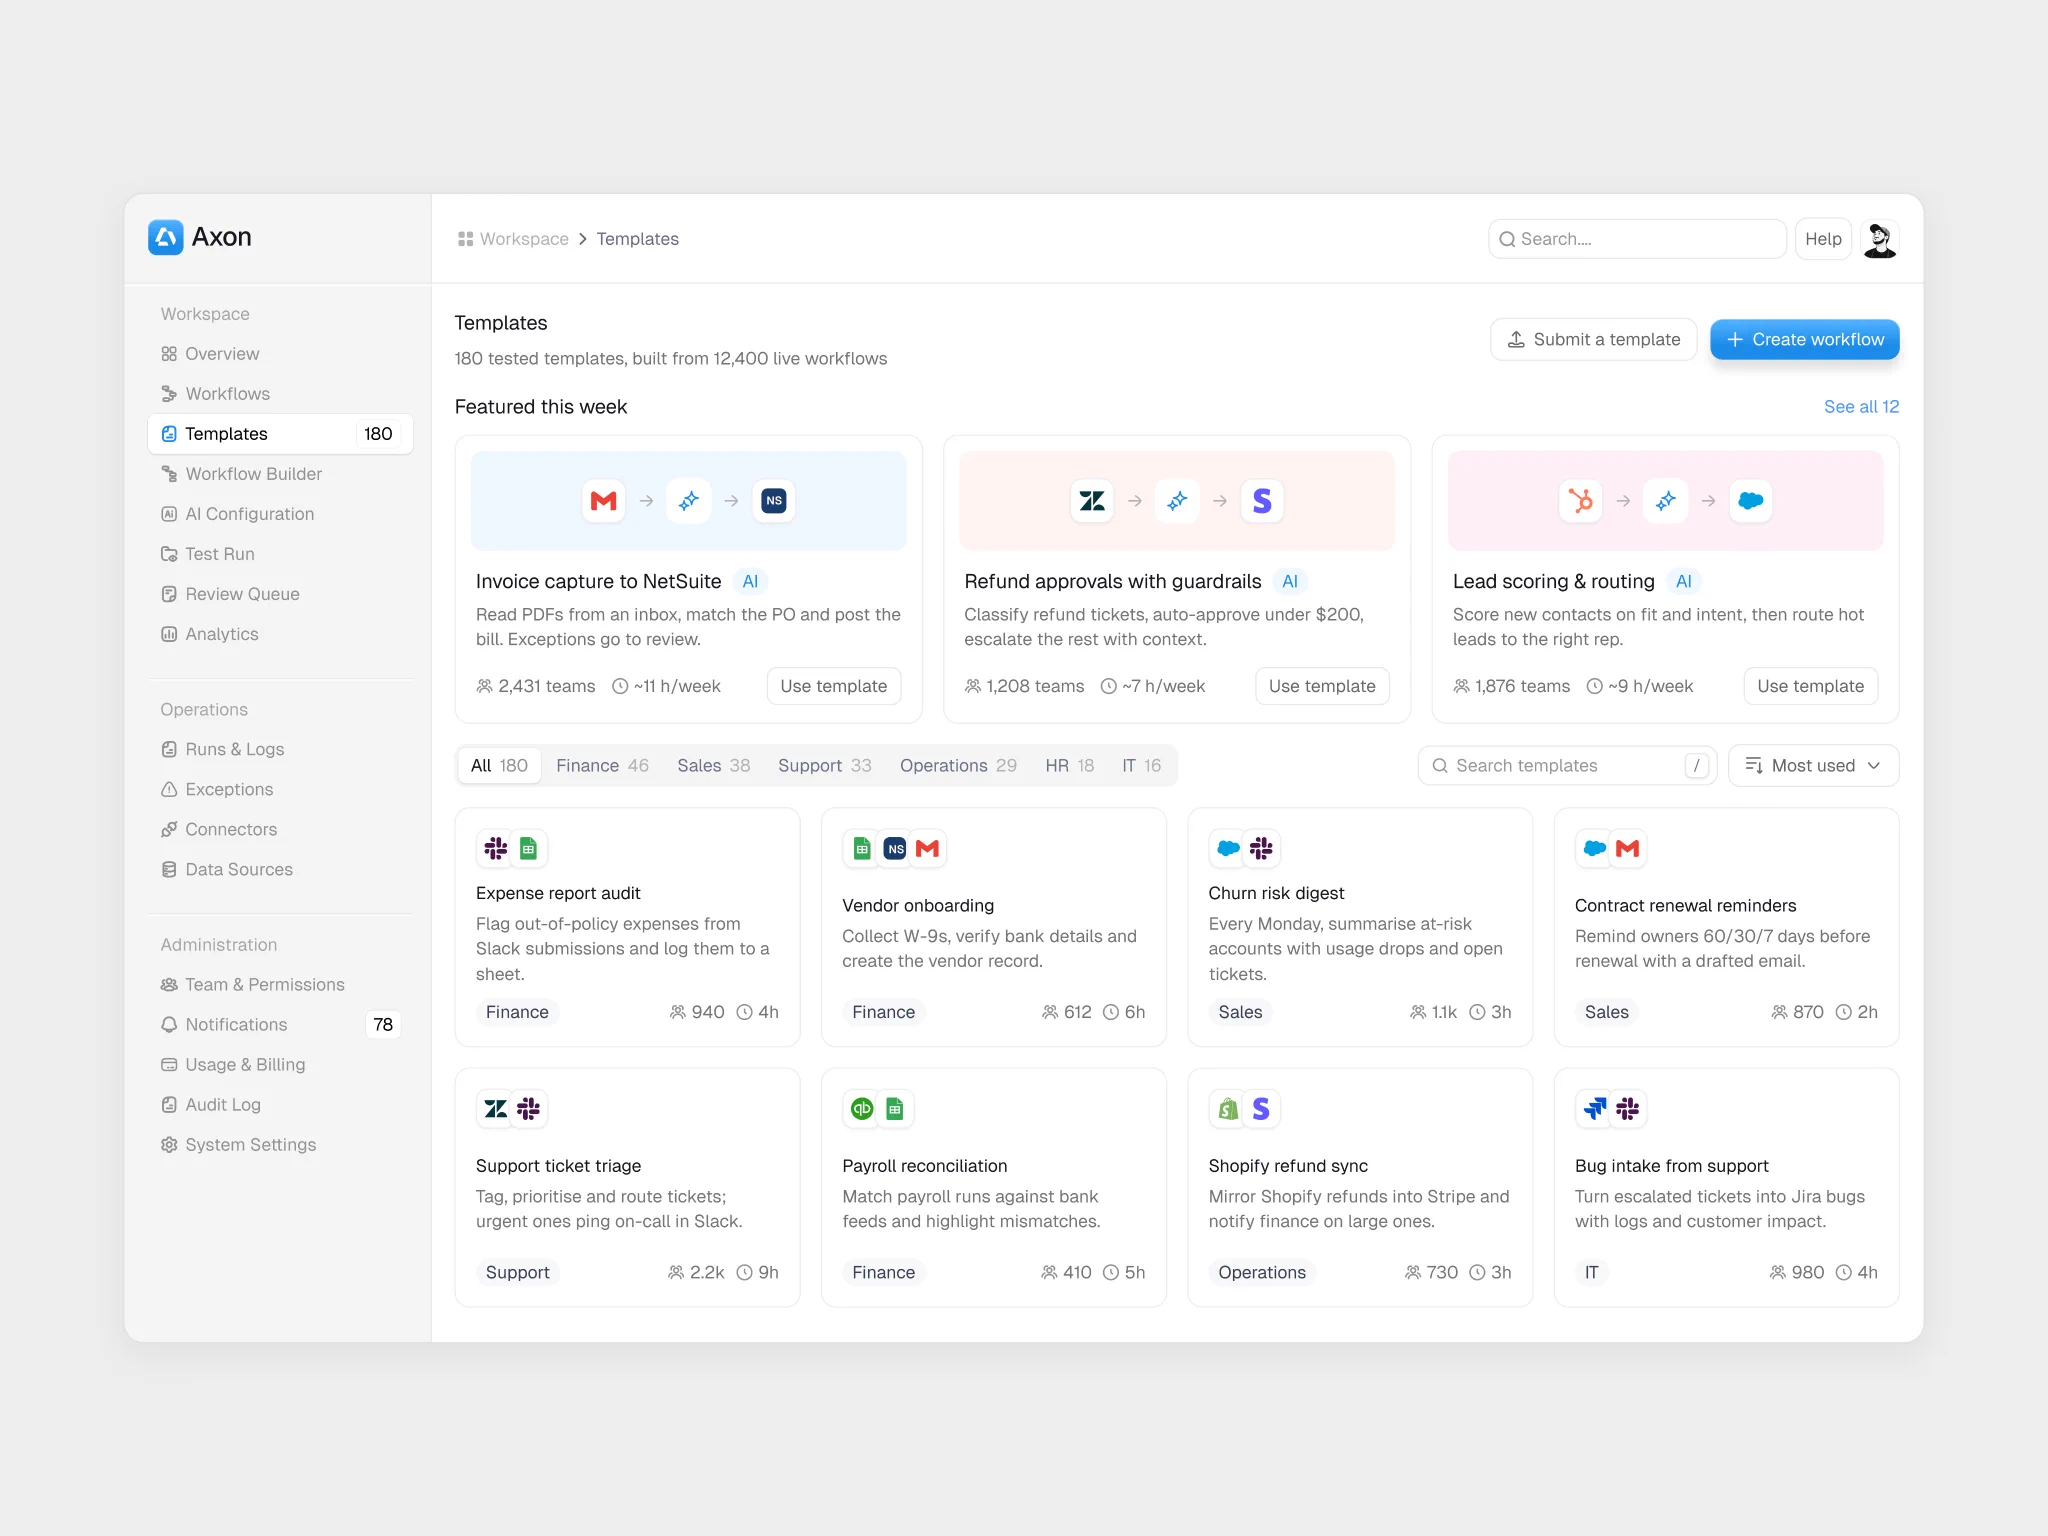Click the AI sparkle icon in Refund approvals banner
Viewport: 2048px width, 1536px height.
tap(1177, 501)
